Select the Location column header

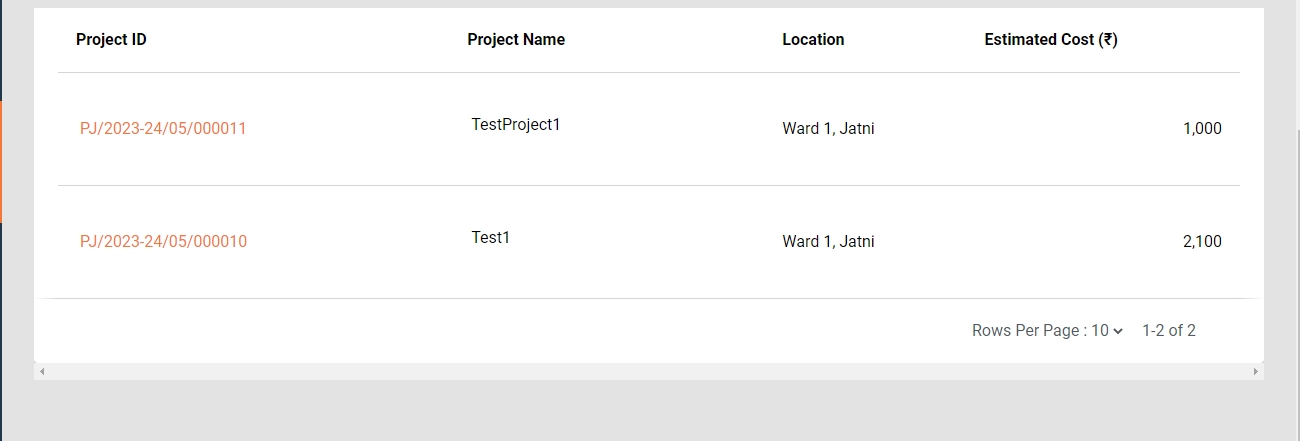tap(813, 40)
